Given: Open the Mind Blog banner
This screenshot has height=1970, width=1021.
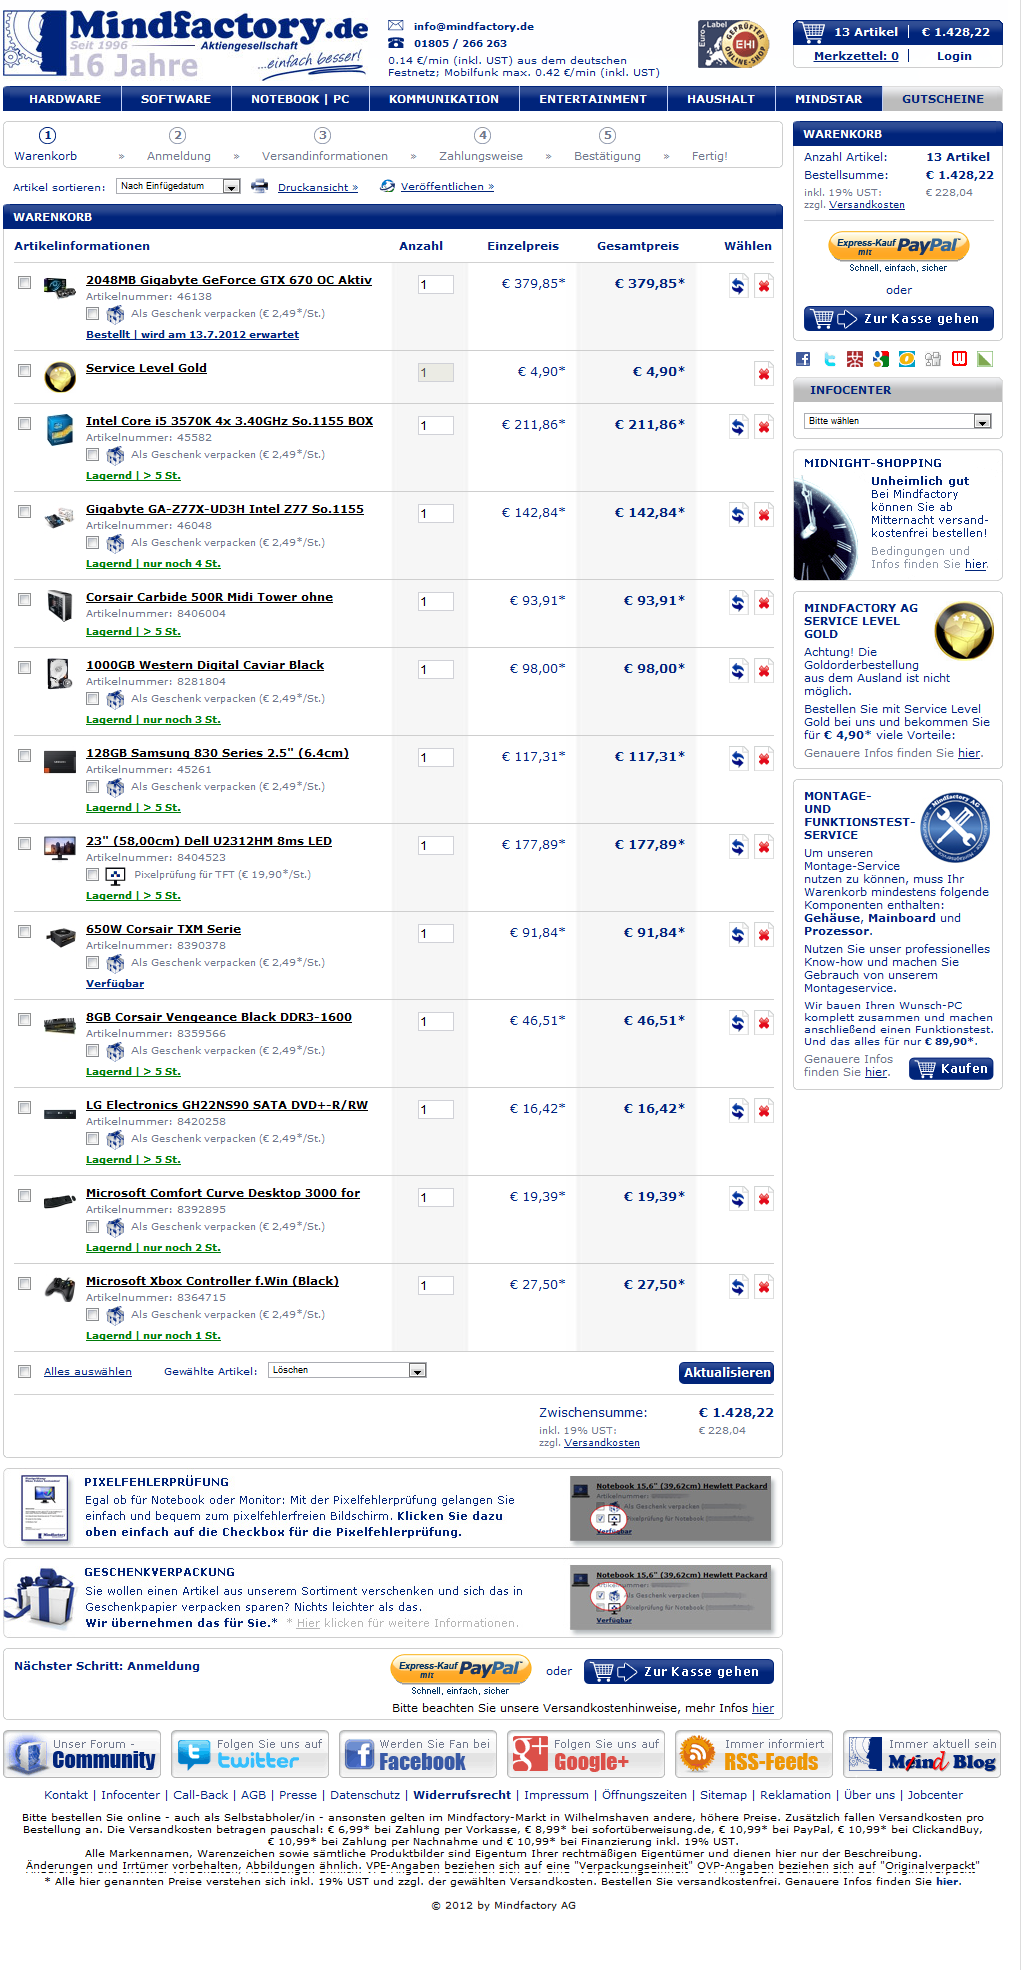Looking at the screenshot, I should pos(922,1754).
